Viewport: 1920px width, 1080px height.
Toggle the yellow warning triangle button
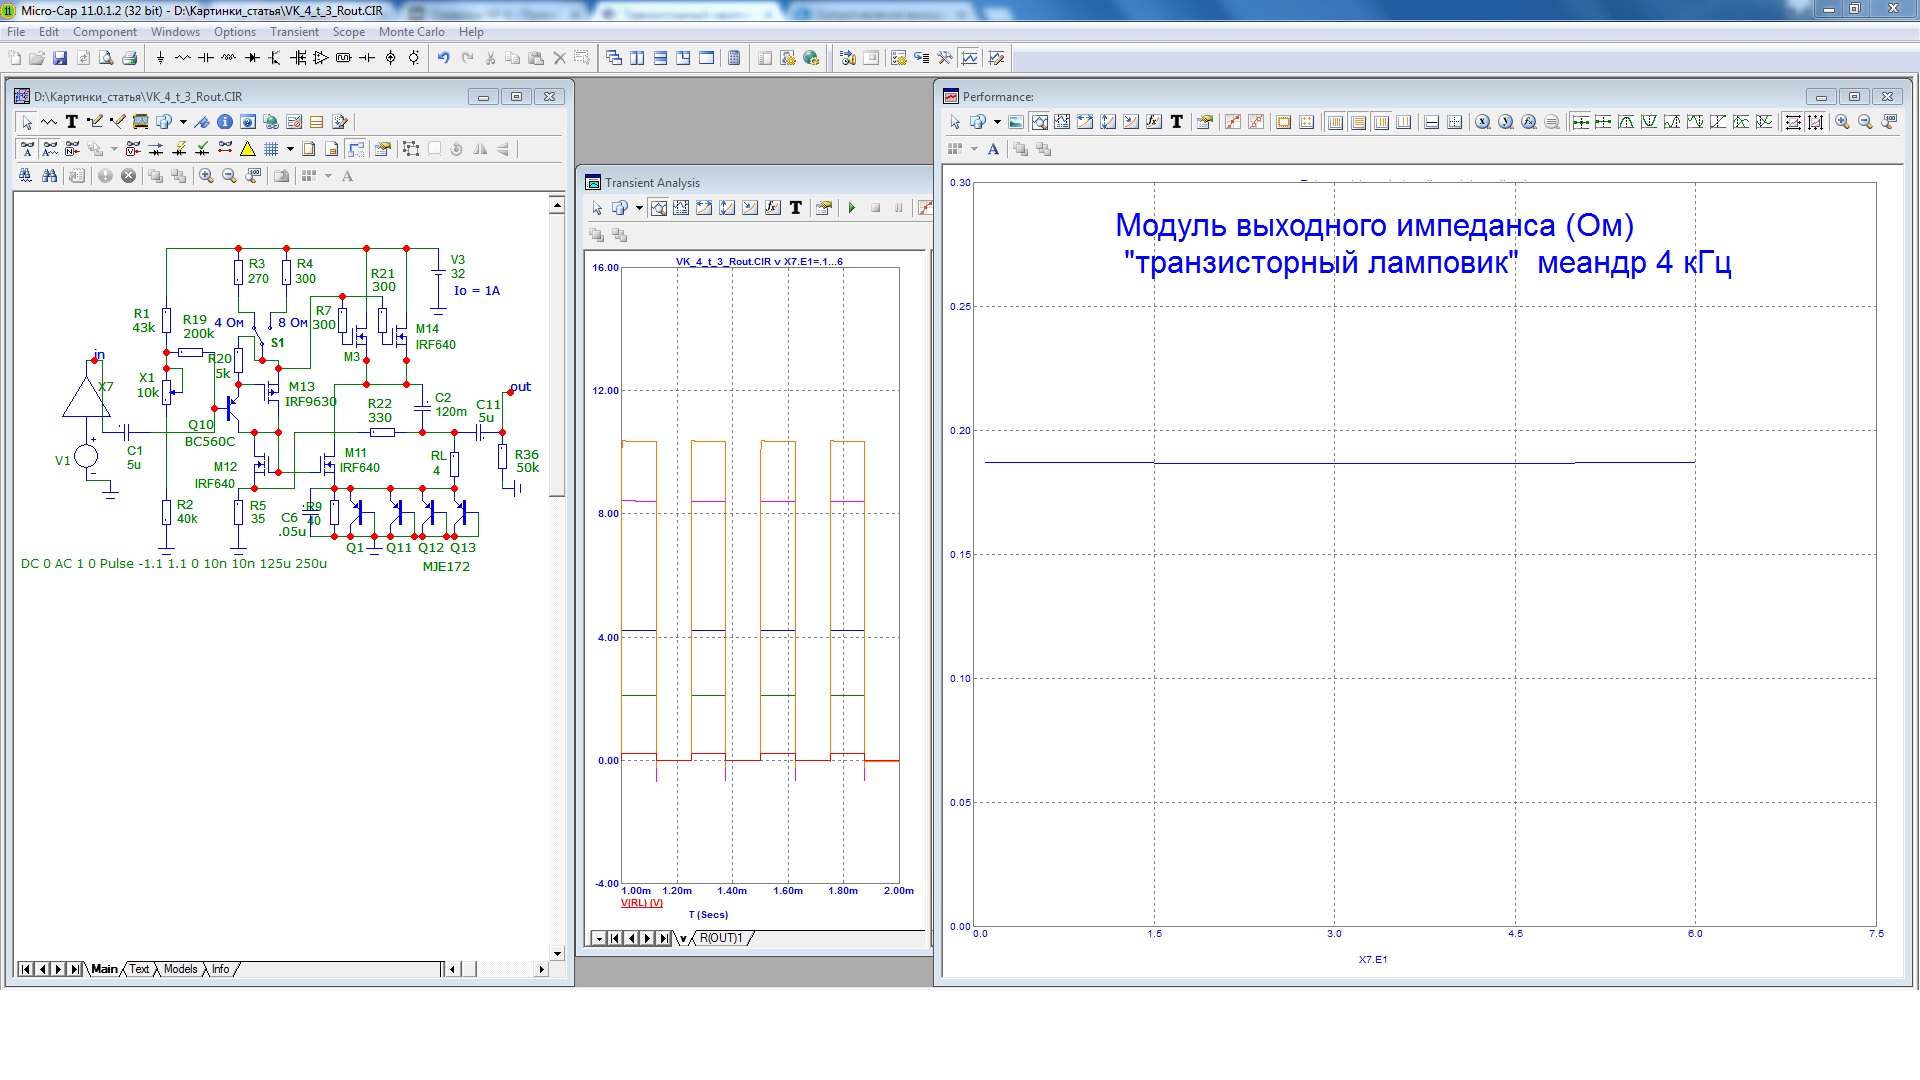[247, 149]
